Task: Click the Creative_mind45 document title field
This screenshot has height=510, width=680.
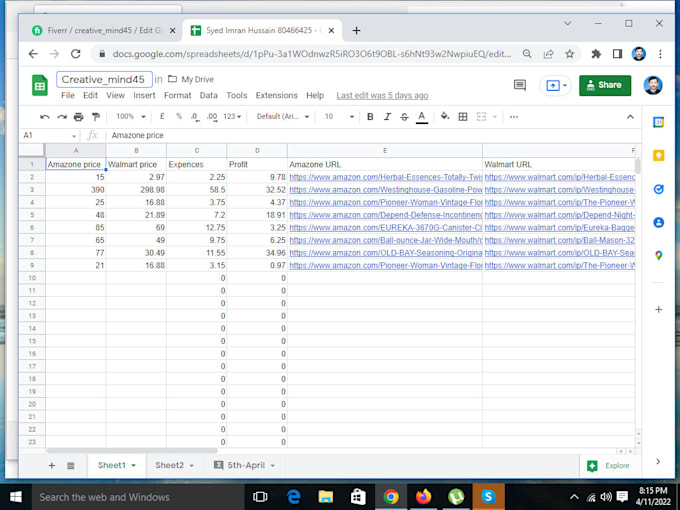Action: coord(104,79)
